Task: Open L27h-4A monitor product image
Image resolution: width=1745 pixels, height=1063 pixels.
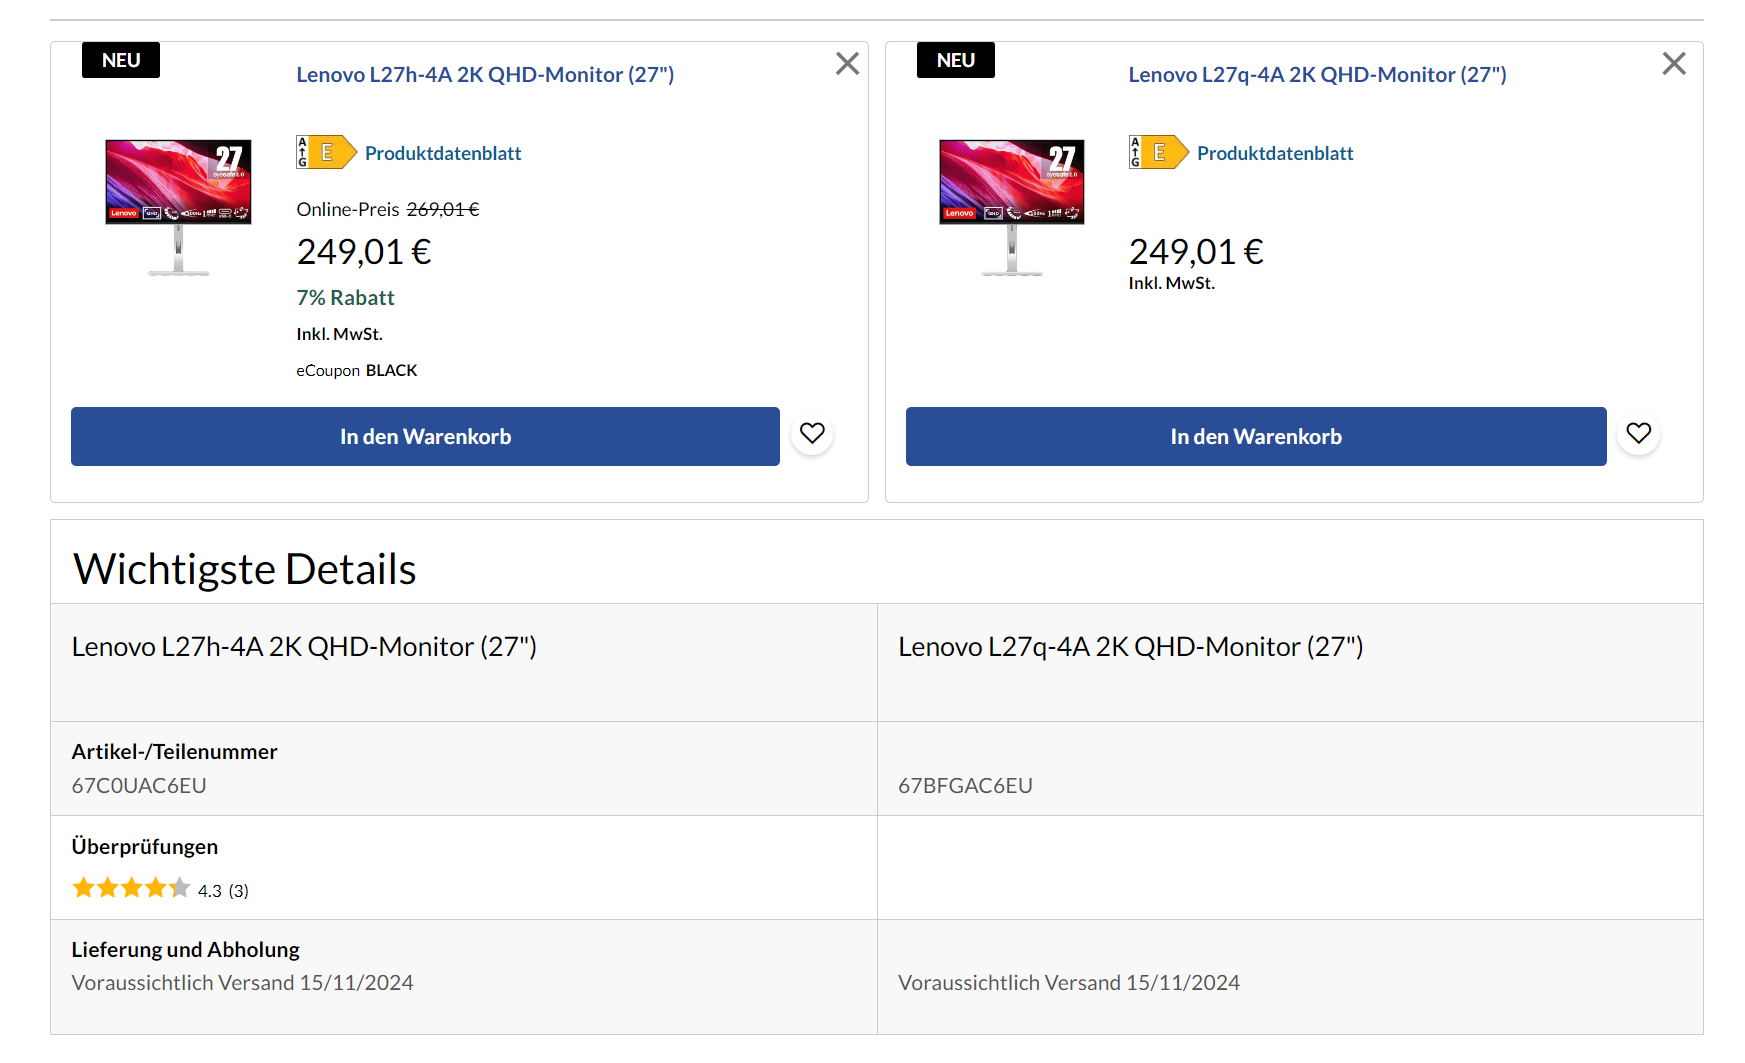Action: coord(178,206)
